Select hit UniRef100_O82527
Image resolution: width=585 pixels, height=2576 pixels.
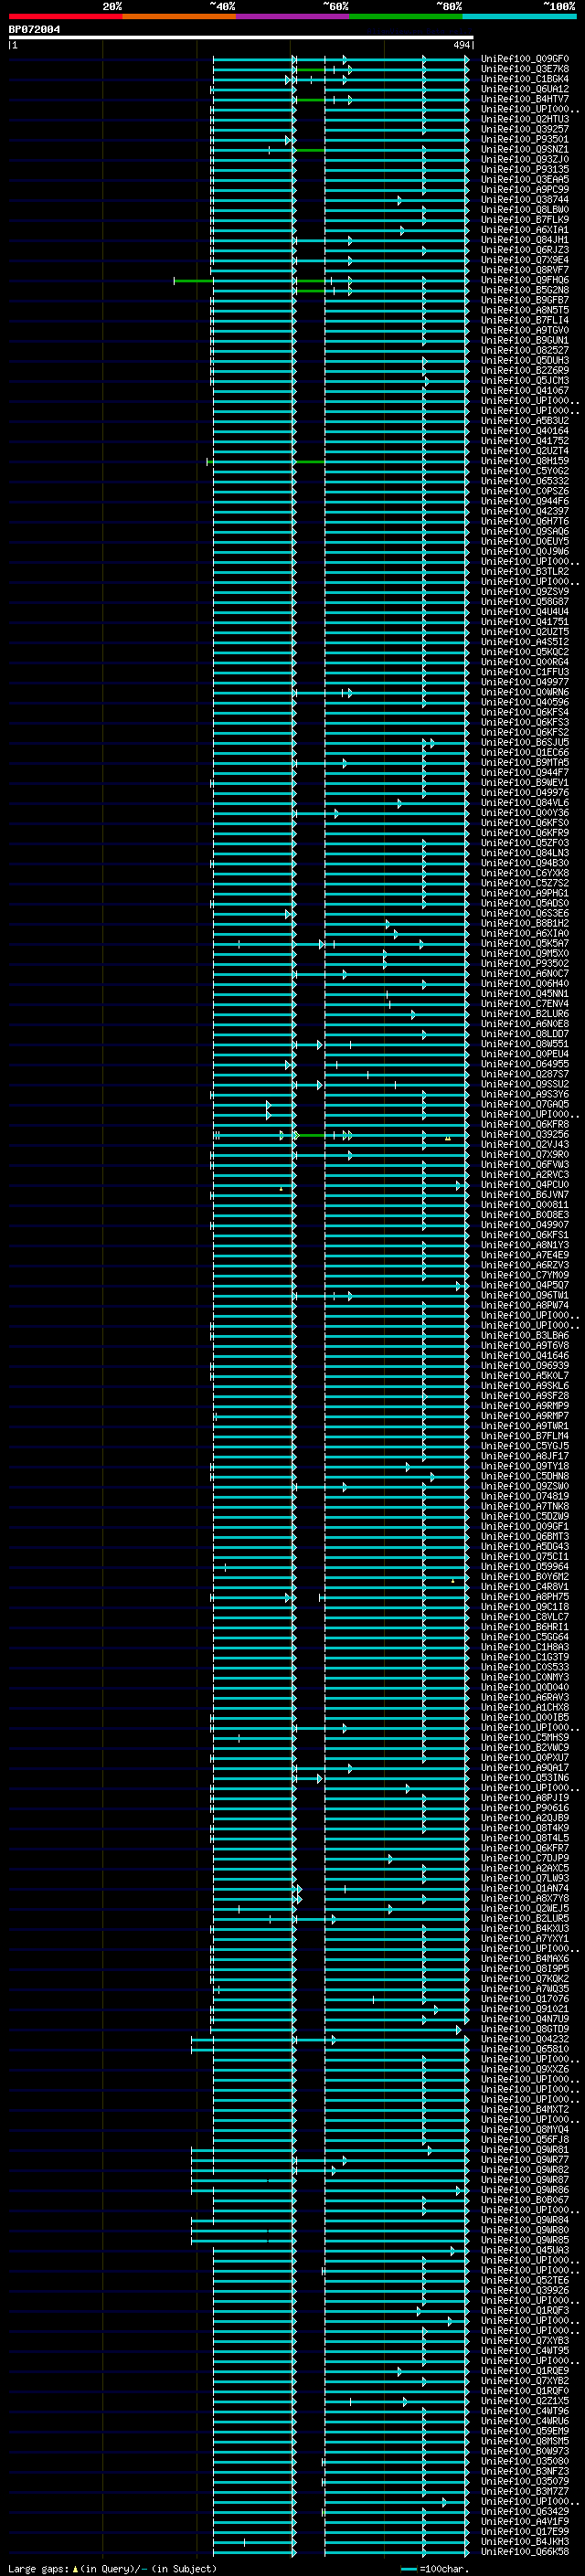525,350
